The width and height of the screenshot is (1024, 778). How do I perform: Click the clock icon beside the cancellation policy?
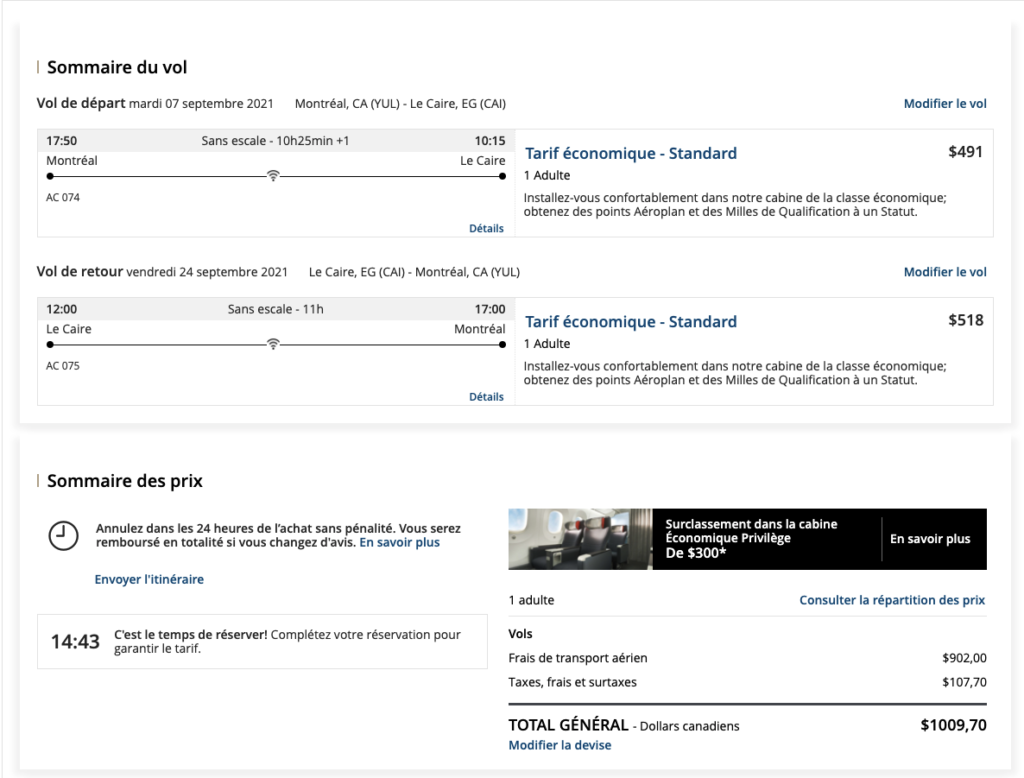tap(64, 535)
